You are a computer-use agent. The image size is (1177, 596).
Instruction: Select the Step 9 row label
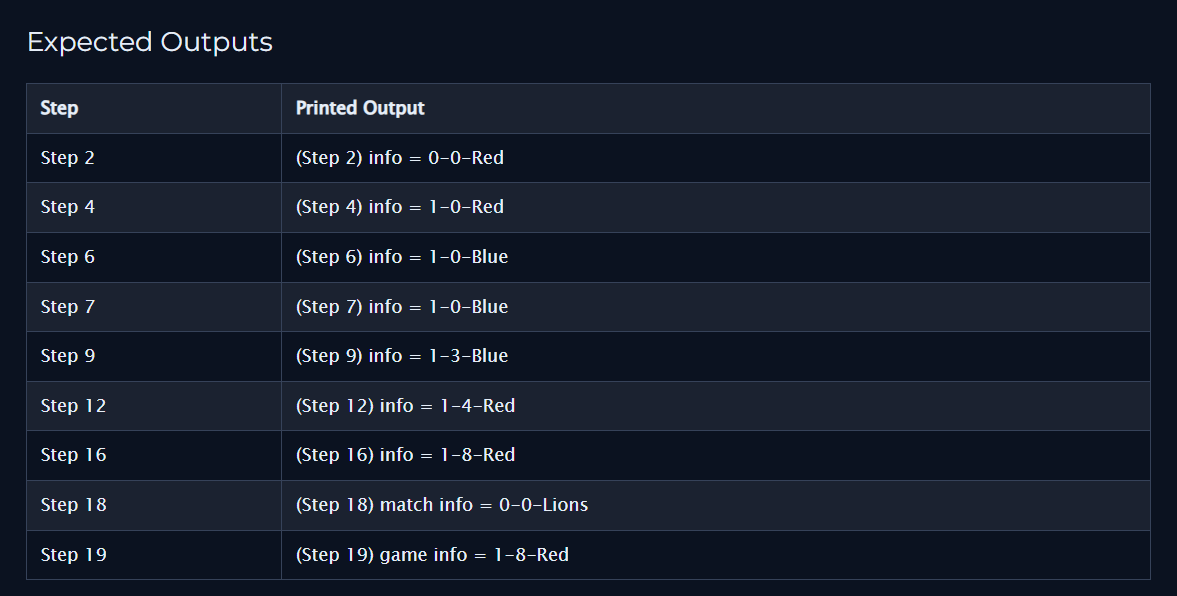tap(68, 356)
